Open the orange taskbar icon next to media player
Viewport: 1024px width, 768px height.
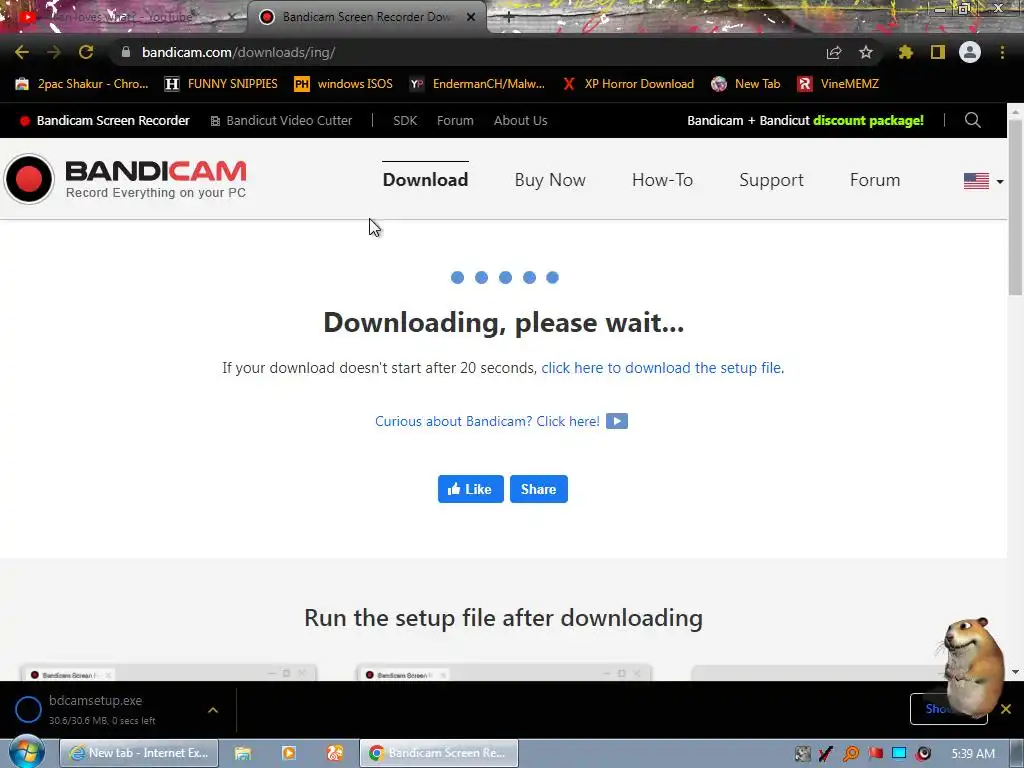[335, 753]
